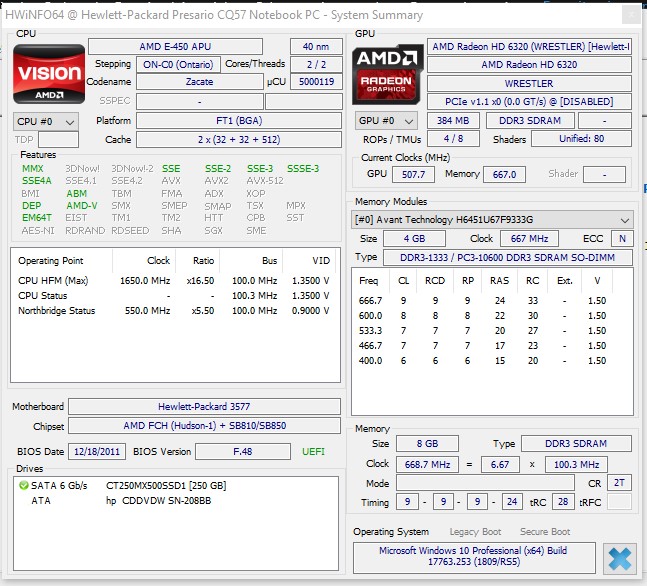The height and width of the screenshot is (586, 647).
Task: Click the GPU memory clock 667.0 value
Action: tap(504, 174)
